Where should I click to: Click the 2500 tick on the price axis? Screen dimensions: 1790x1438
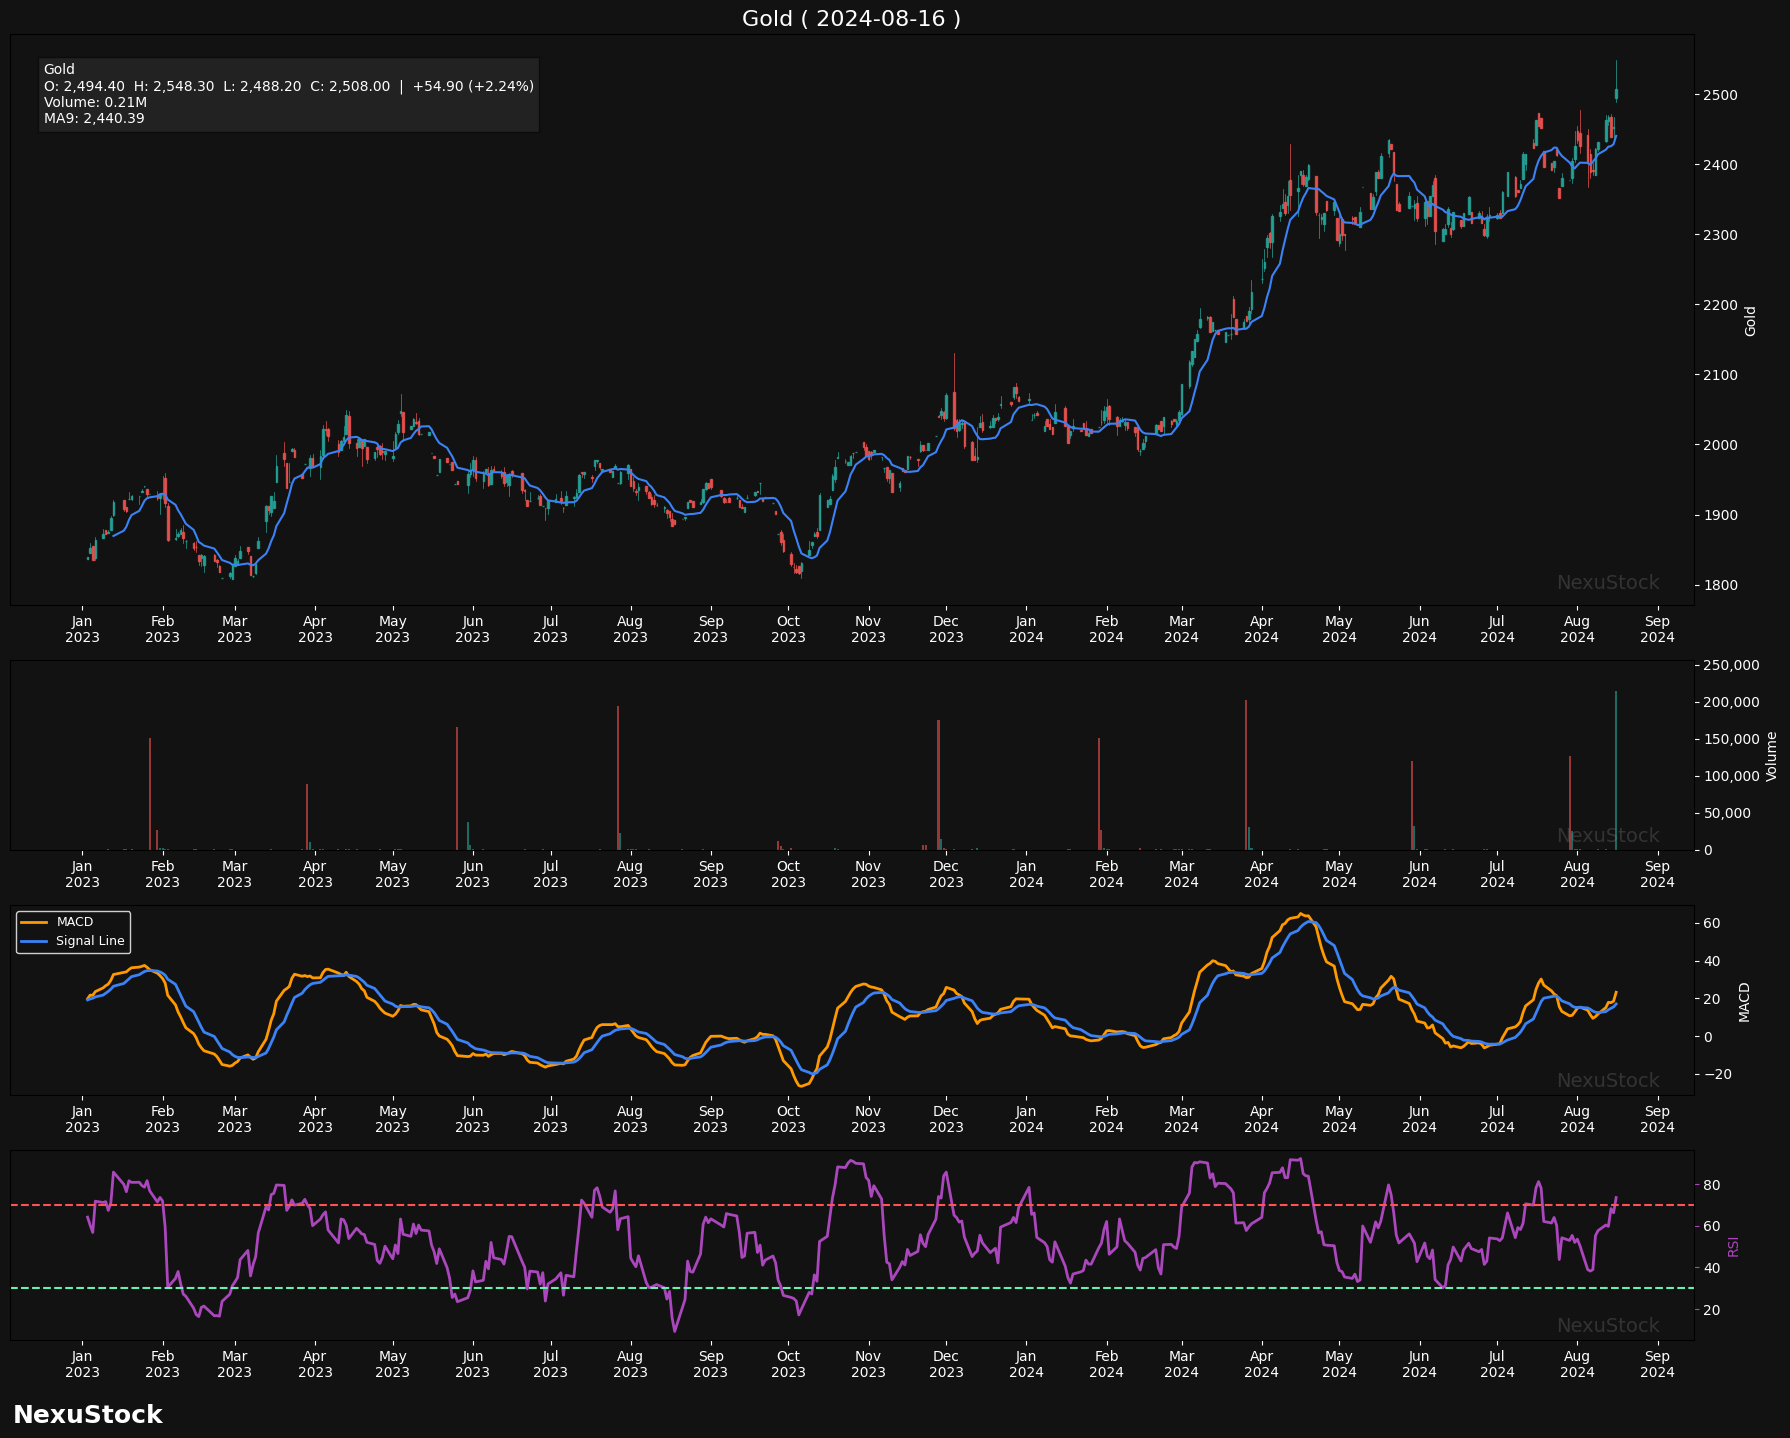(1719, 95)
